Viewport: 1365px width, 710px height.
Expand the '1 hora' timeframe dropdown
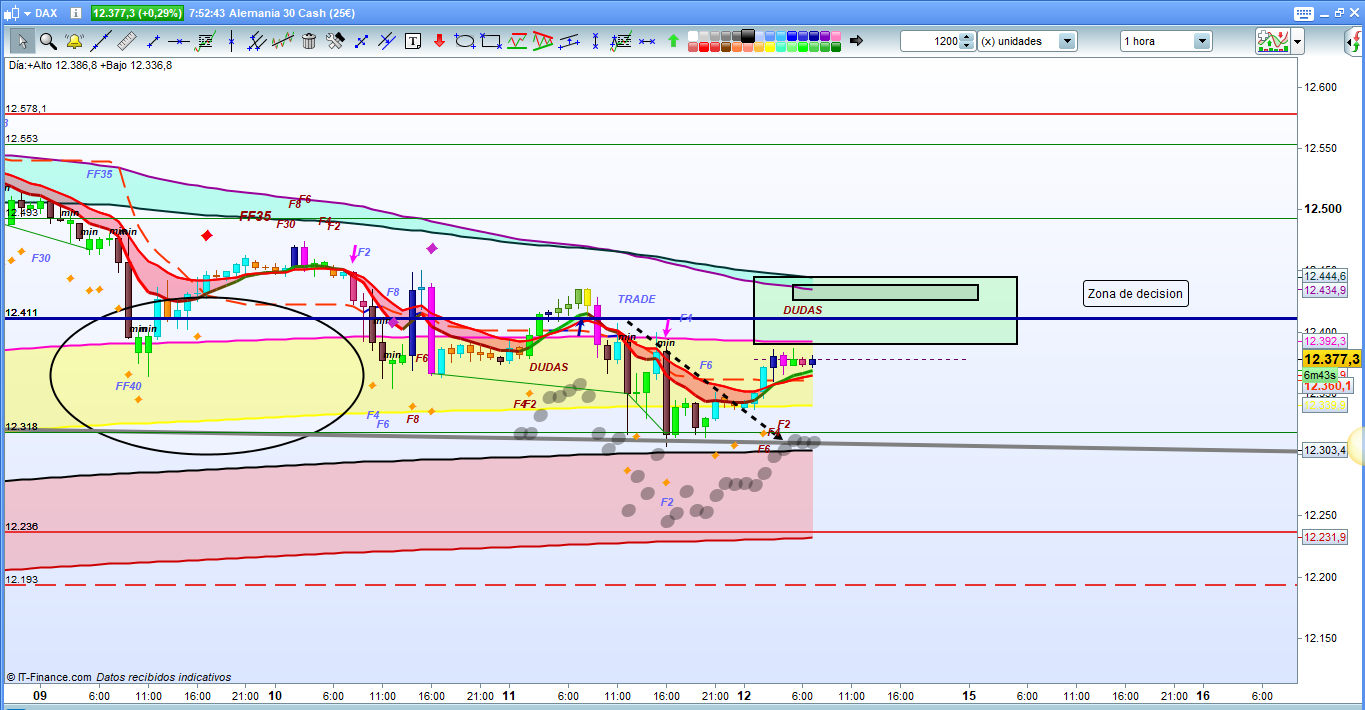click(x=1201, y=41)
